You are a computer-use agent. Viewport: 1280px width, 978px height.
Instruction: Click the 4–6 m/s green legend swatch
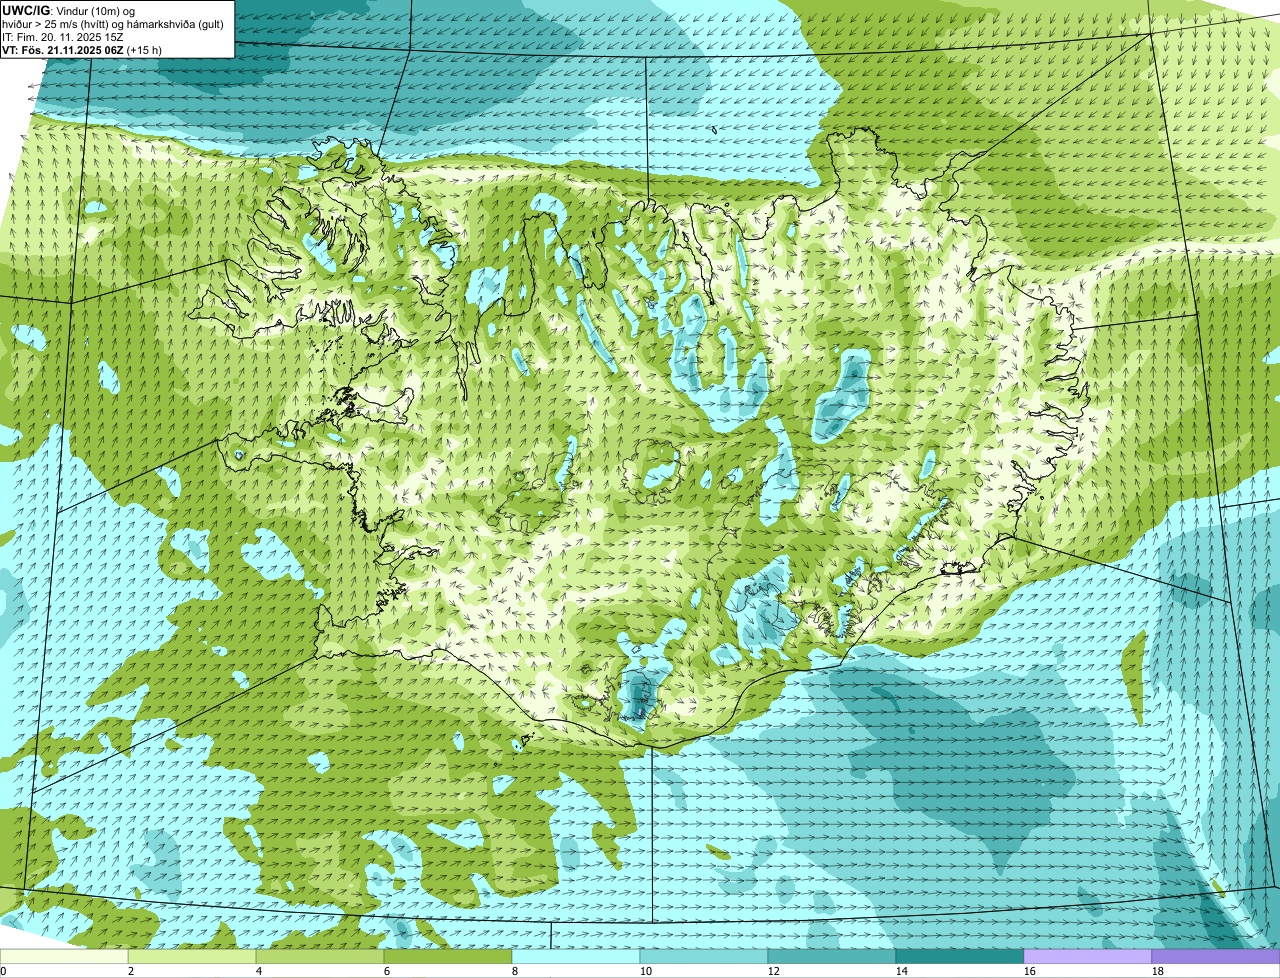click(320, 957)
